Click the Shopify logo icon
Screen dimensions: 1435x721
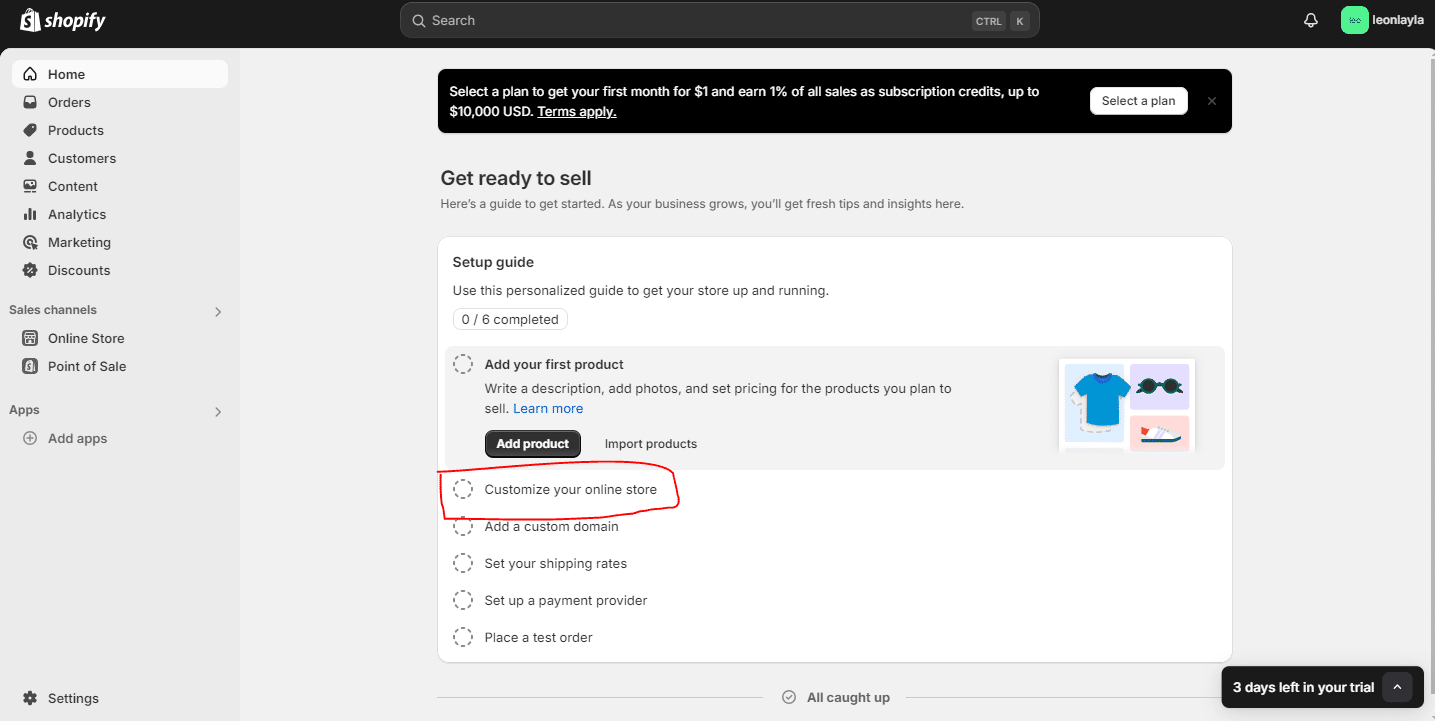click(x=30, y=20)
